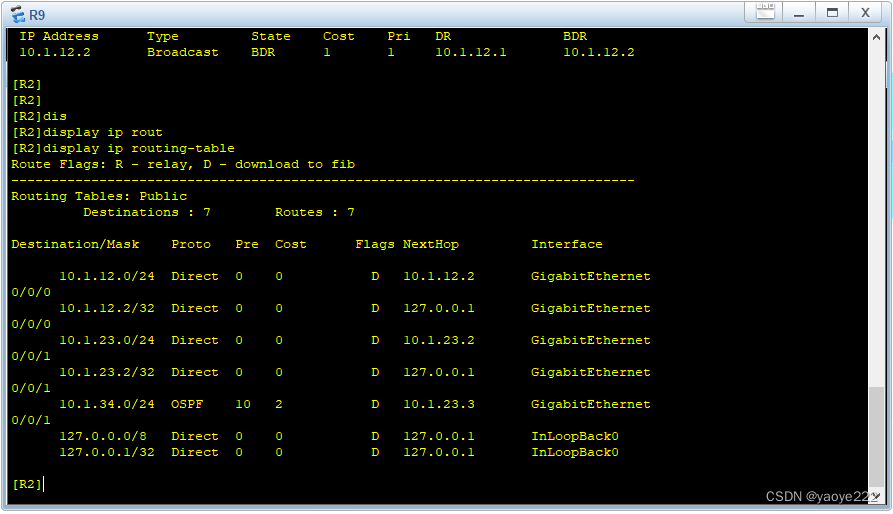This screenshot has height=514, width=893.
Task: Click the Broadcast type value
Action: tap(182, 52)
